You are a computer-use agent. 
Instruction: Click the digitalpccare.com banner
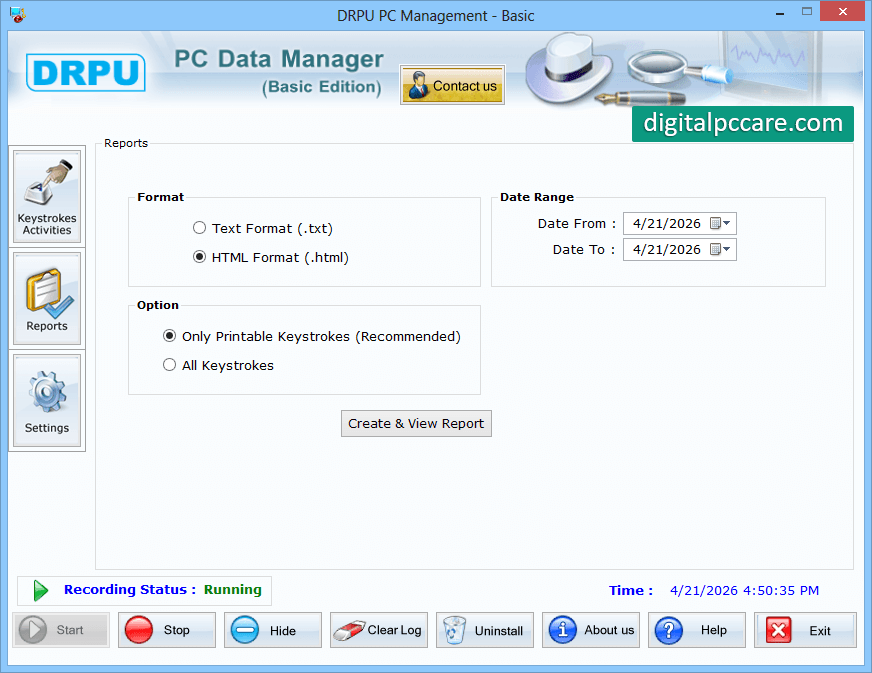click(x=742, y=123)
